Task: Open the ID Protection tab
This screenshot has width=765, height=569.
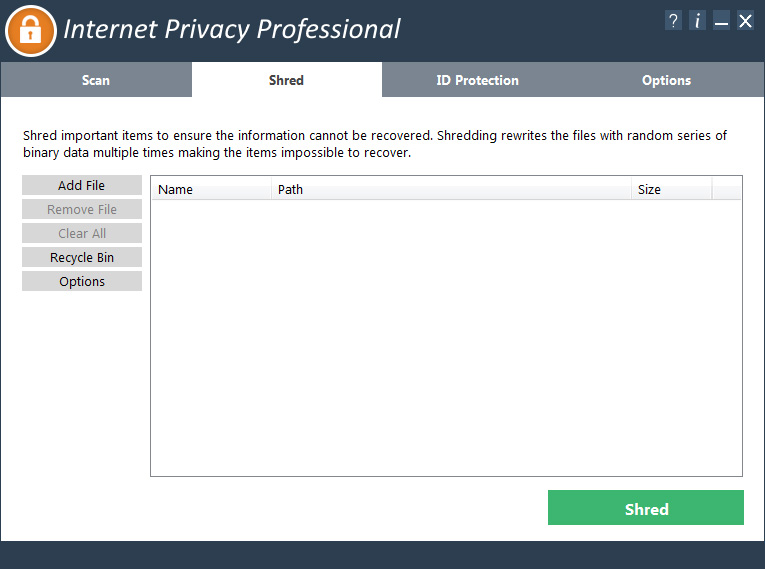Action: pyautogui.click(x=477, y=80)
